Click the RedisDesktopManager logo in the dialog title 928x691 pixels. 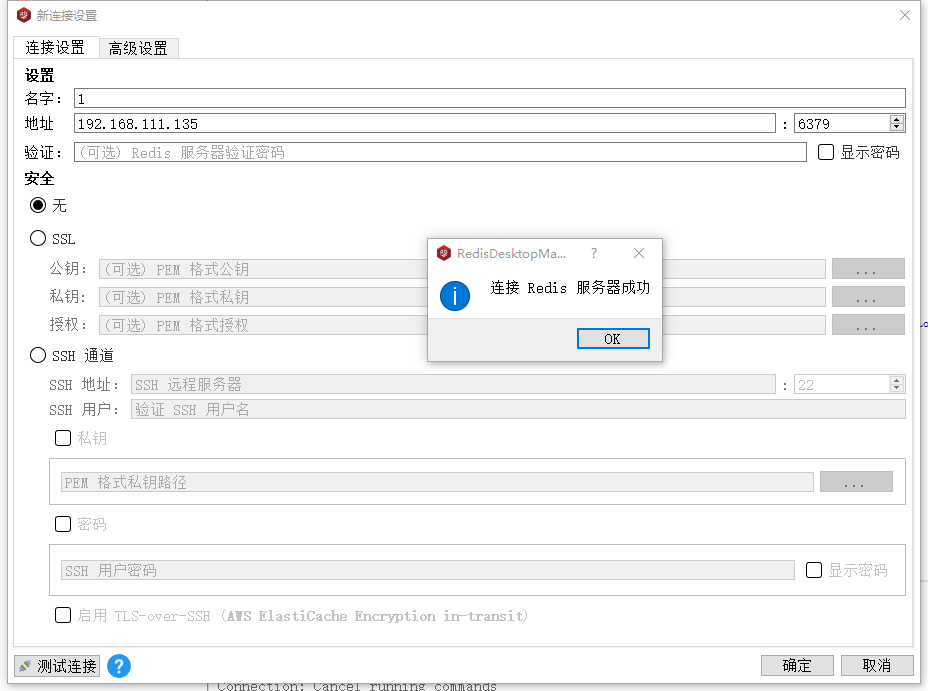444,253
